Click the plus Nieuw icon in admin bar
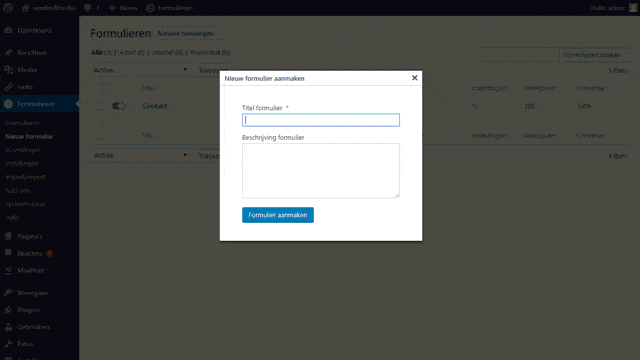This screenshot has height=360, width=640. tap(112, 8)
